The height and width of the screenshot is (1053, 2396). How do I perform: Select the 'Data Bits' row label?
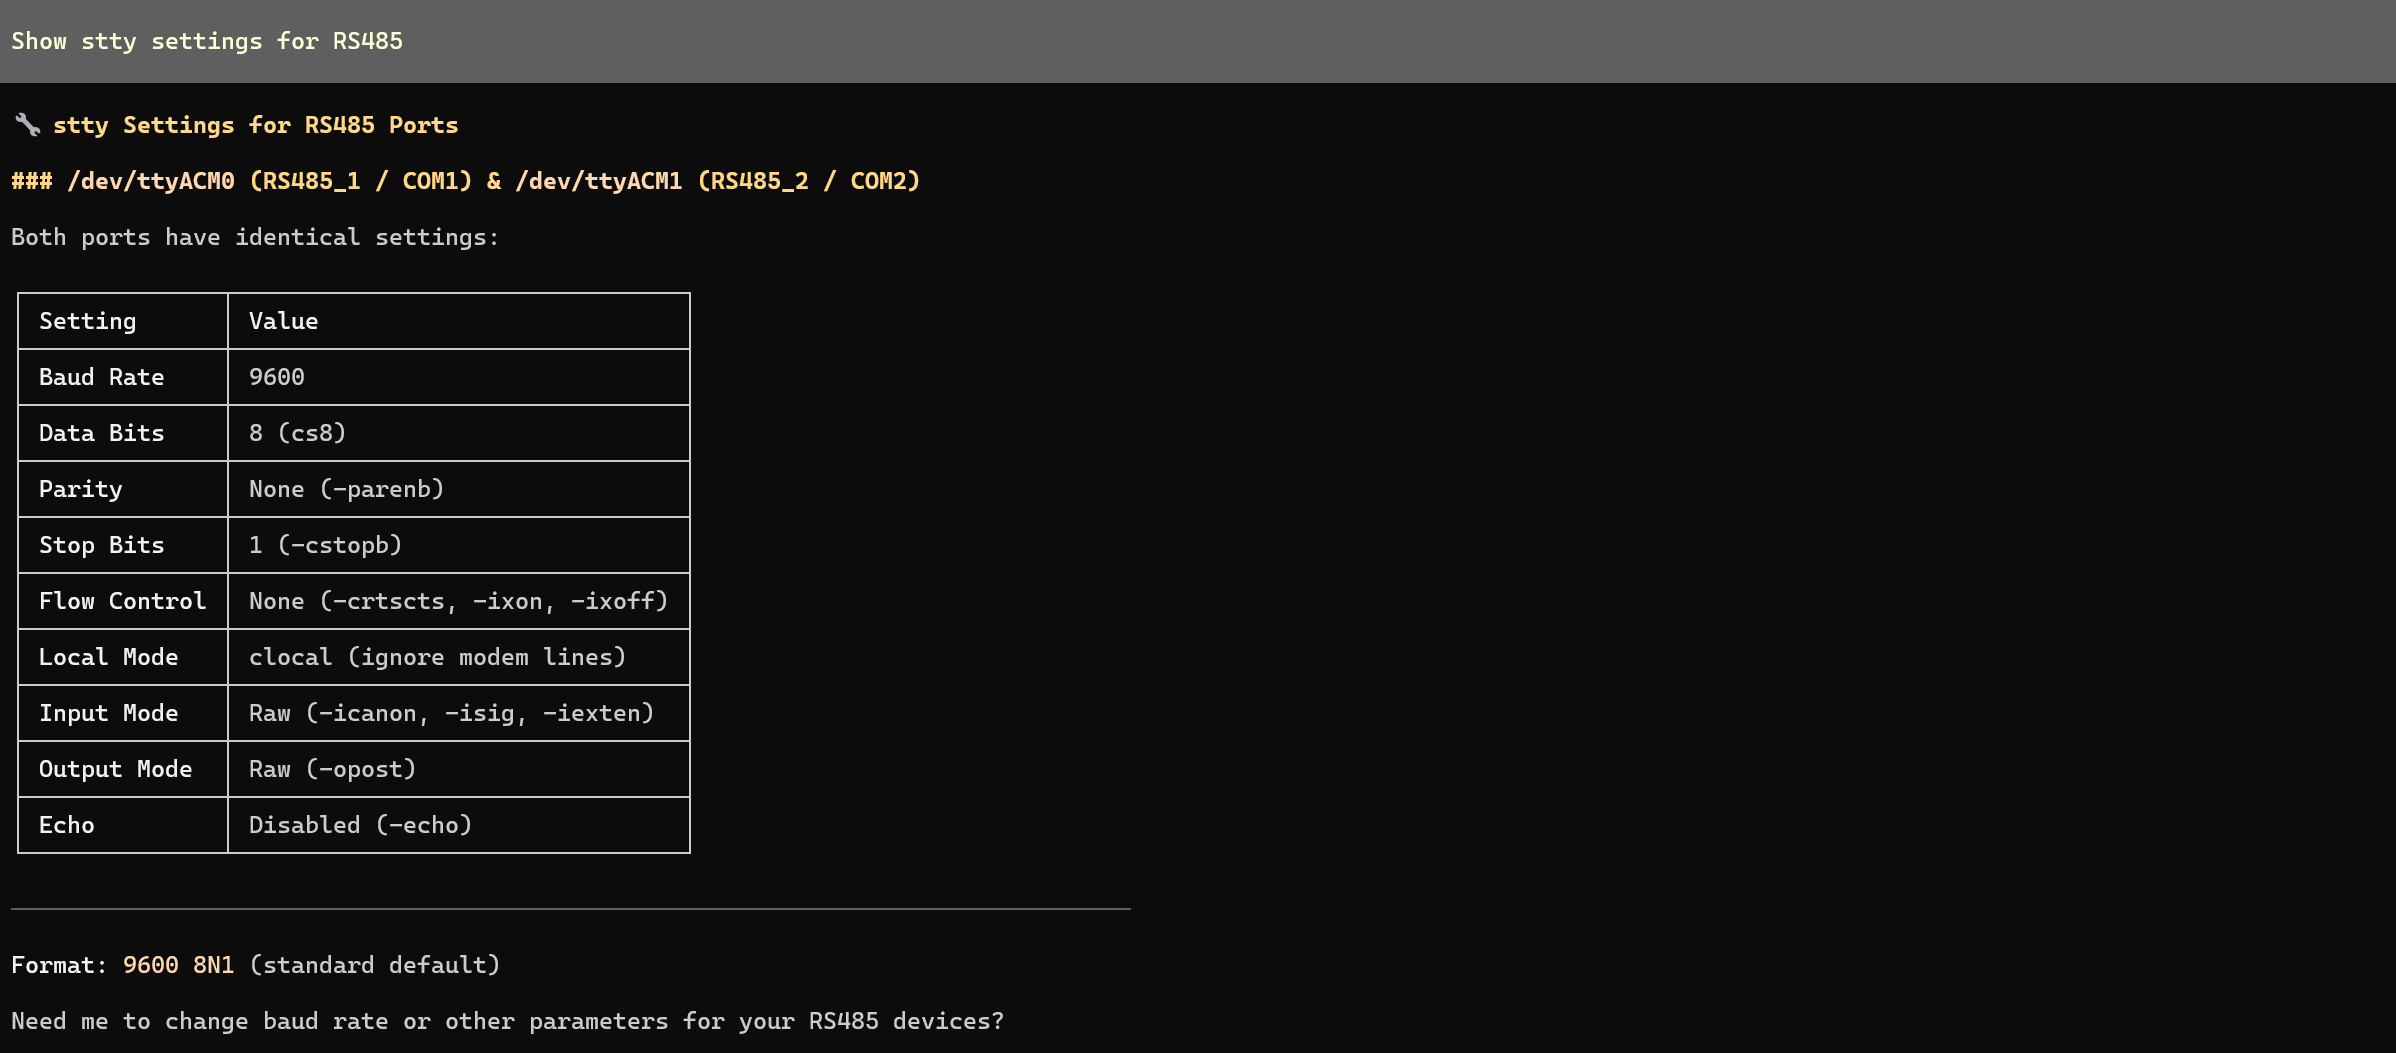(x=101, y=433)
